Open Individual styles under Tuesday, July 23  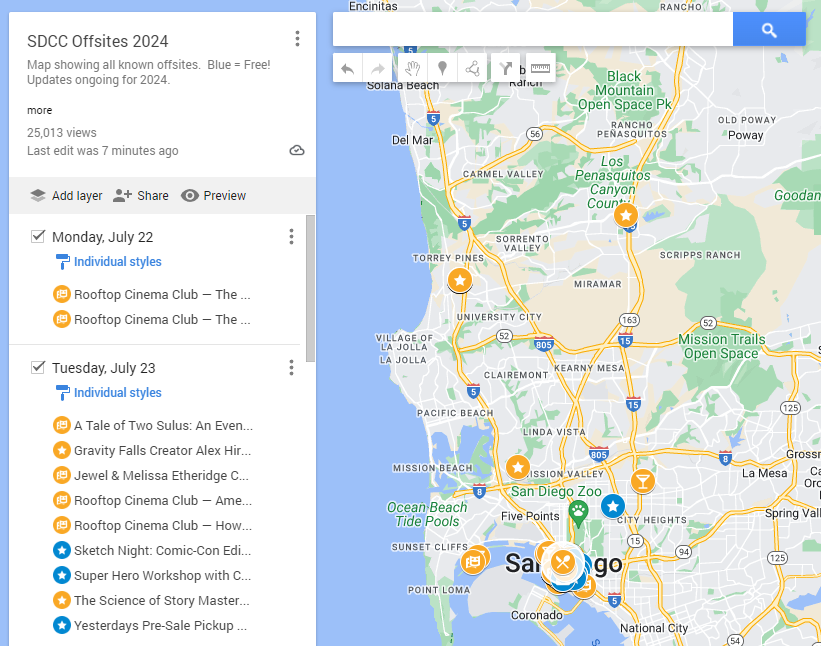[116, 392]
